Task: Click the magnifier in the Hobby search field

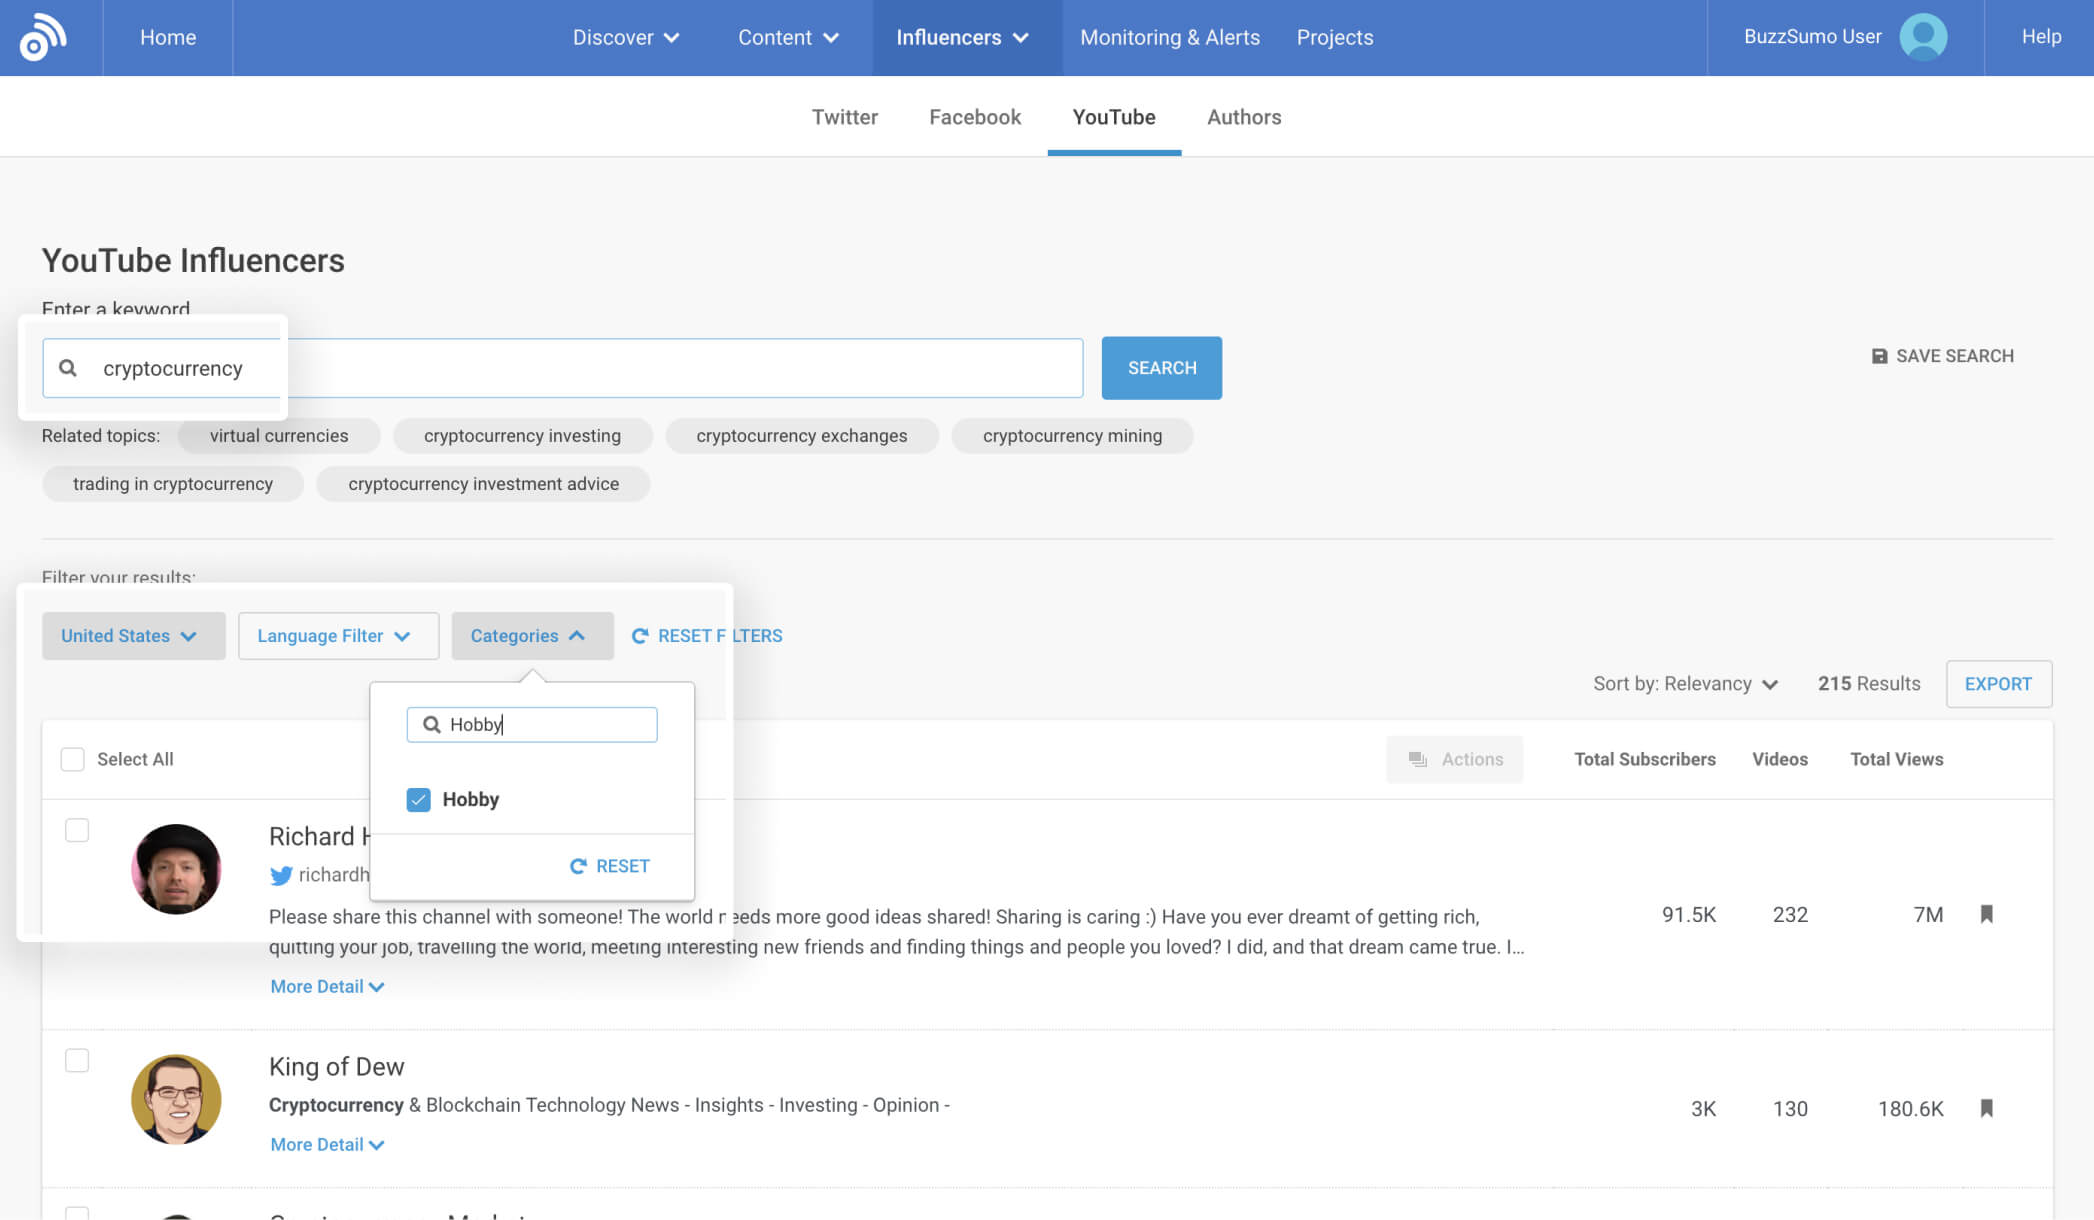Action: [x=430, y=724]
